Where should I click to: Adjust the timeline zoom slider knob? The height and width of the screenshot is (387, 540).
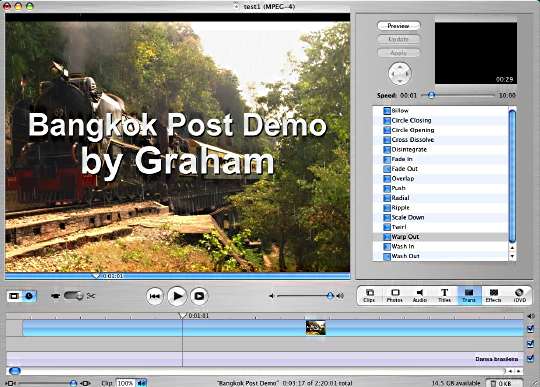coord(73,383)
